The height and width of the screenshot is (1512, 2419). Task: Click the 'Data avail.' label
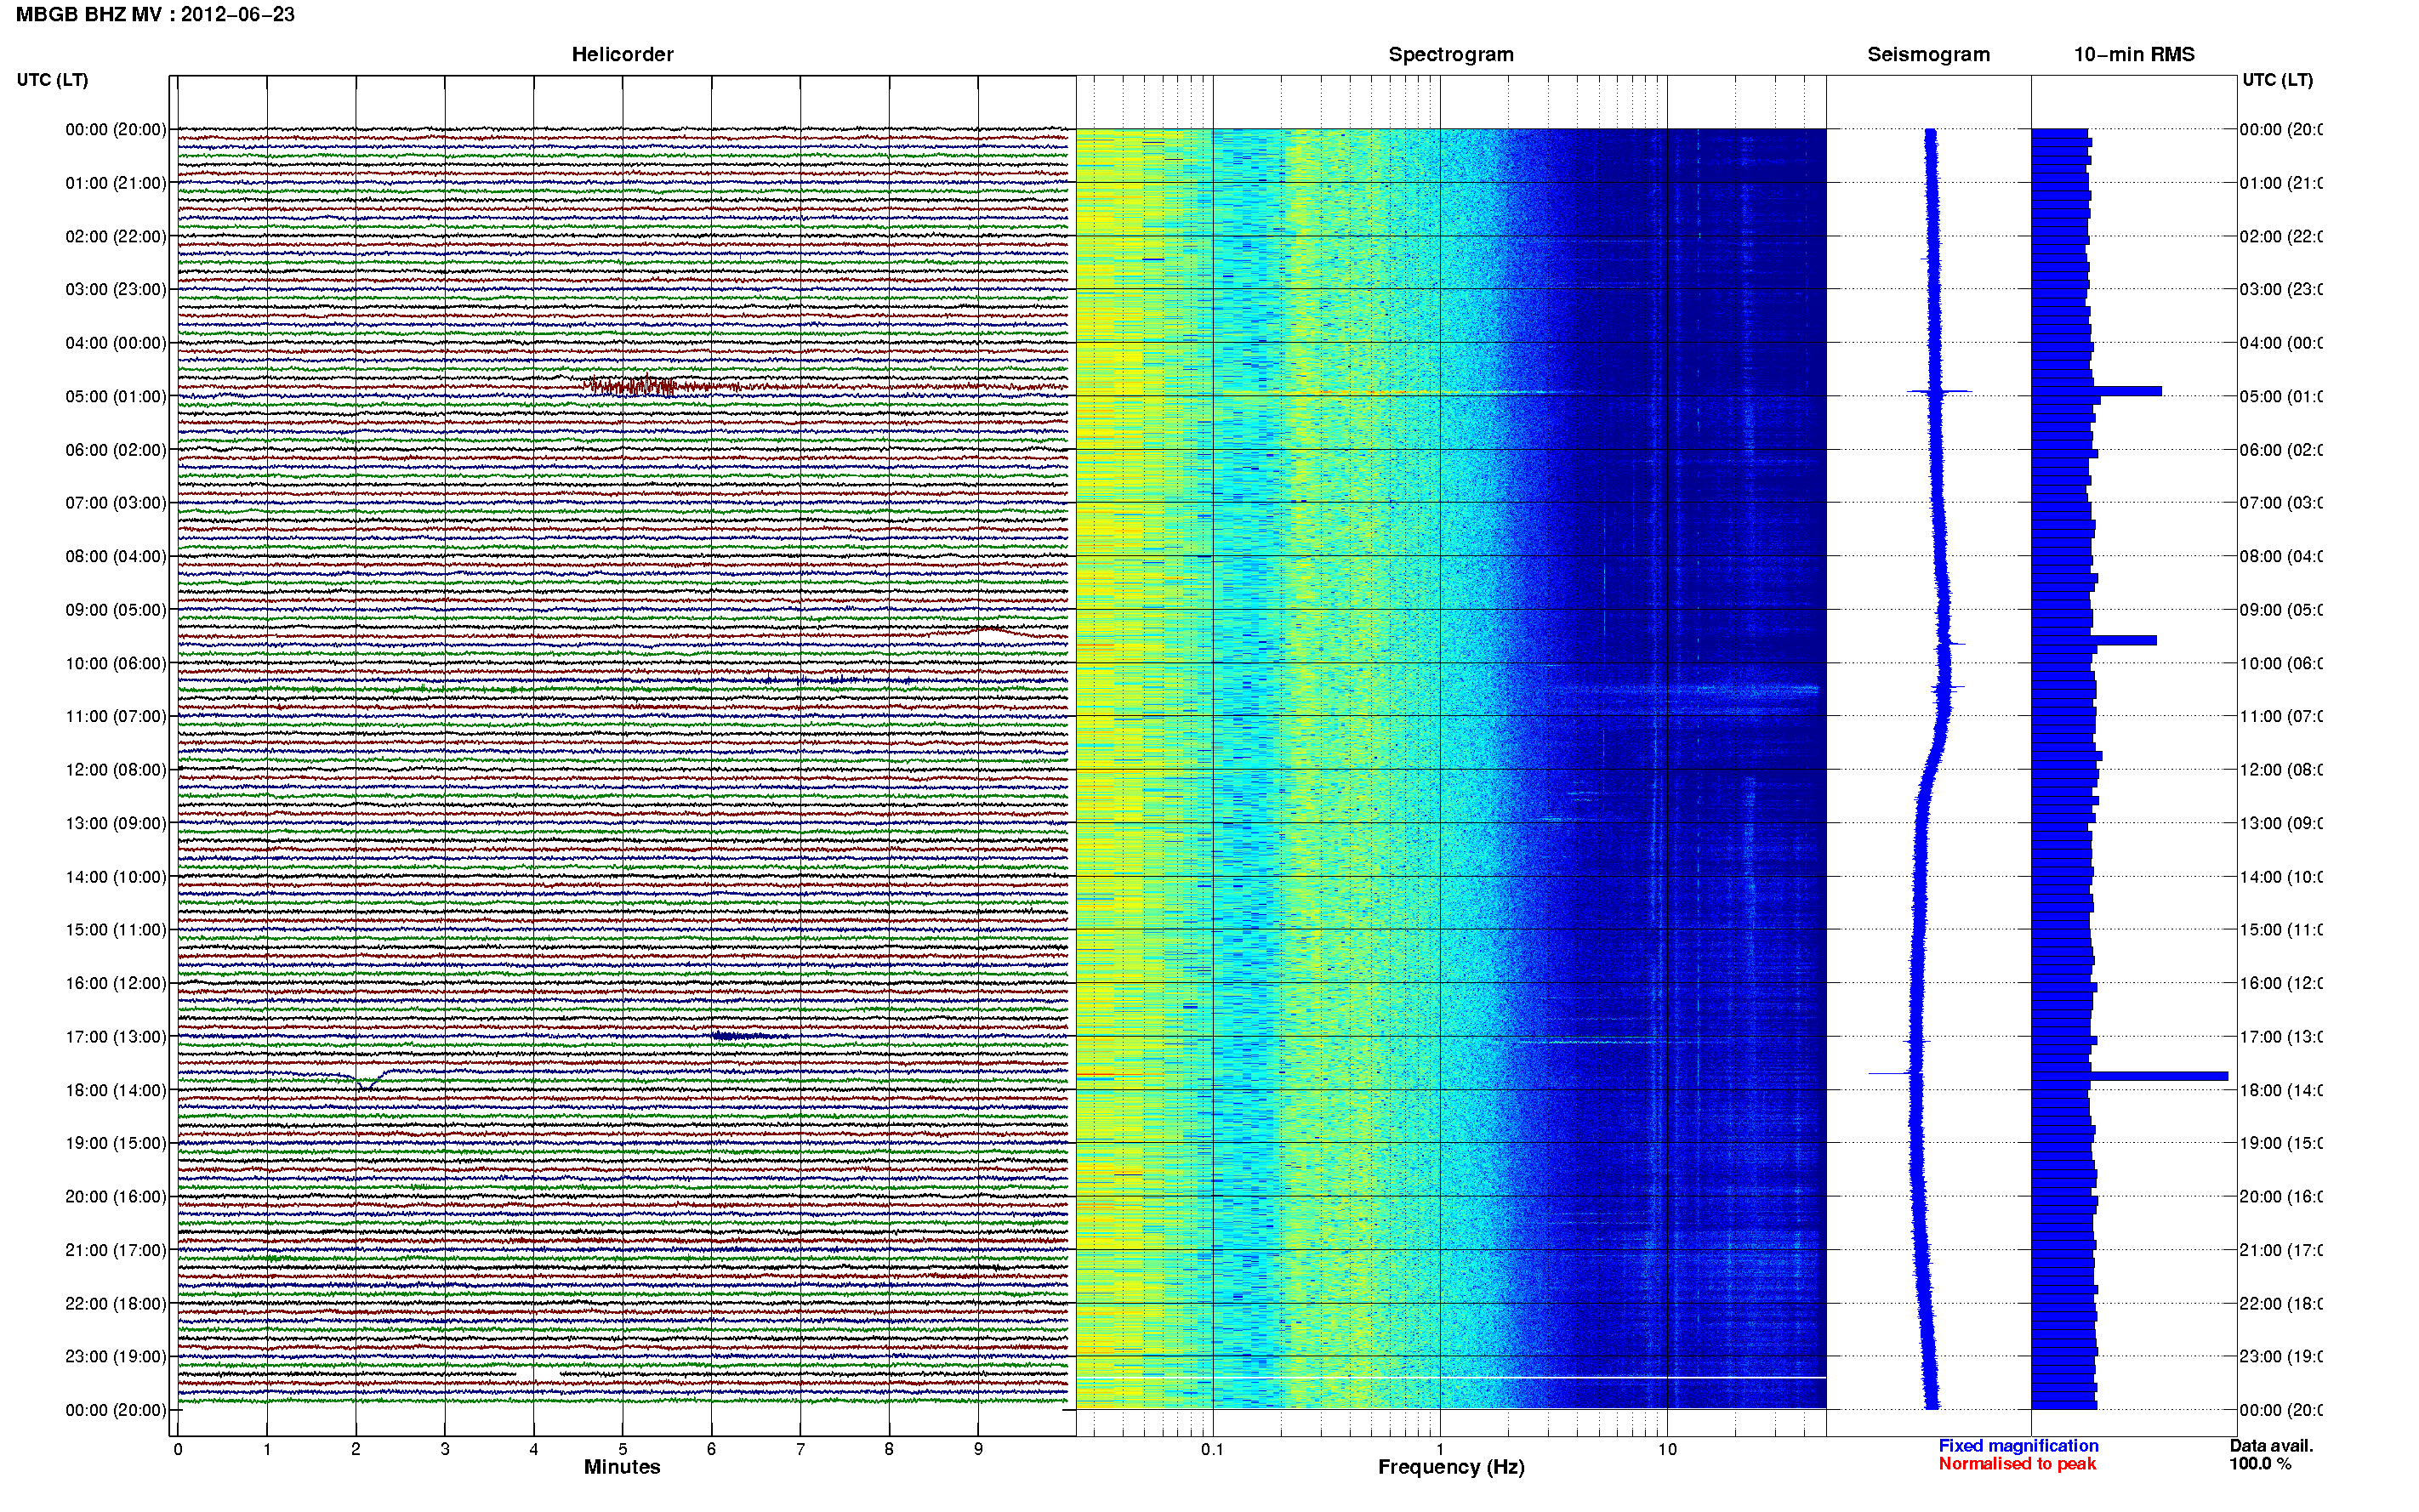click(x=2271, y=1446)
